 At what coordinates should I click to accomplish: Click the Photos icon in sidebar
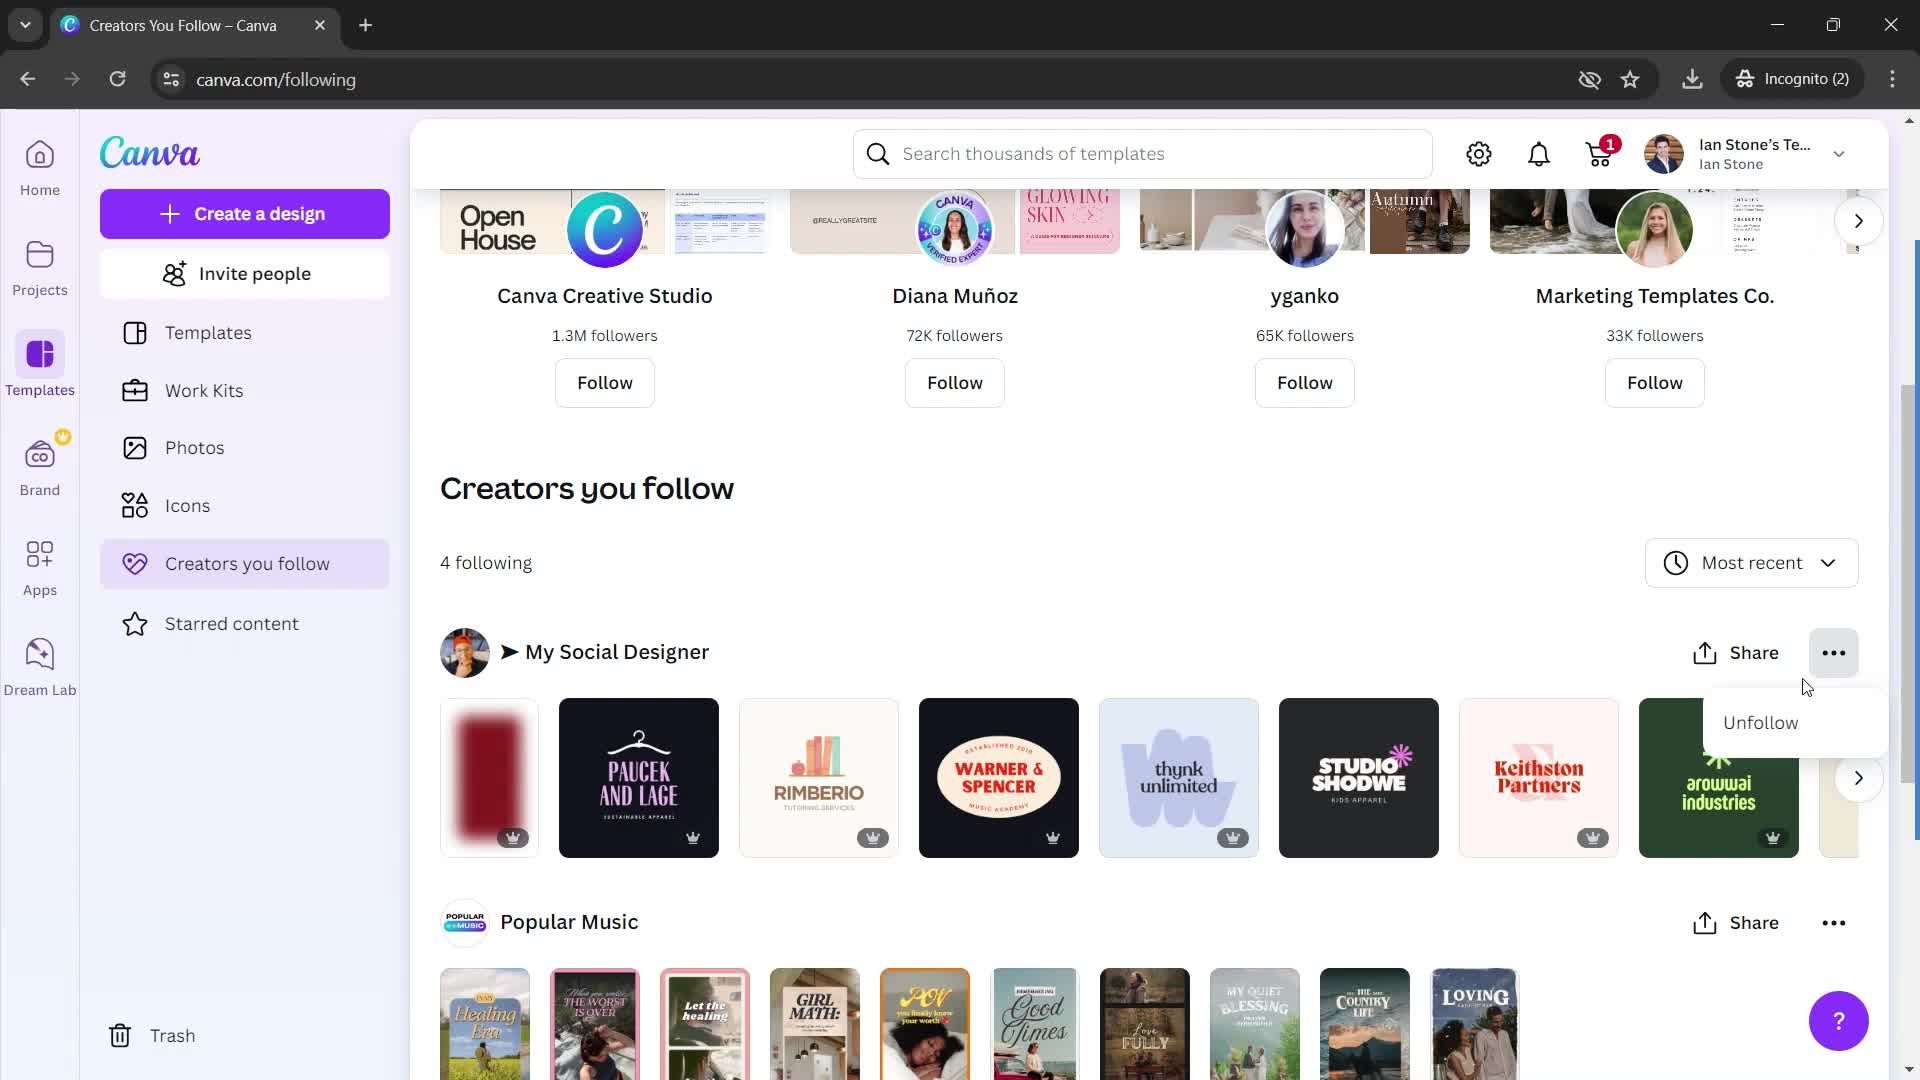(x=136, y=447)
